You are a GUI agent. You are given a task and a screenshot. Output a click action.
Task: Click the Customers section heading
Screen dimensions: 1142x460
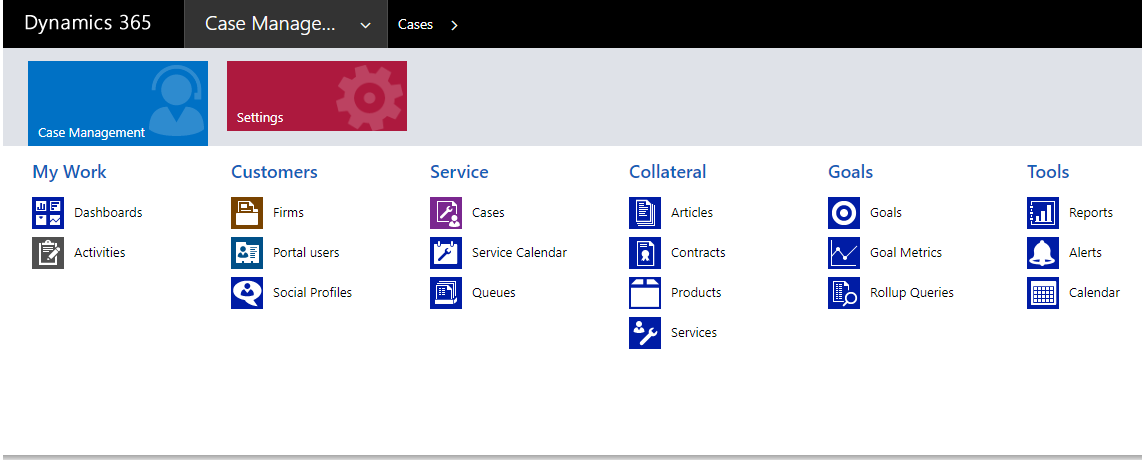point(275,172)
